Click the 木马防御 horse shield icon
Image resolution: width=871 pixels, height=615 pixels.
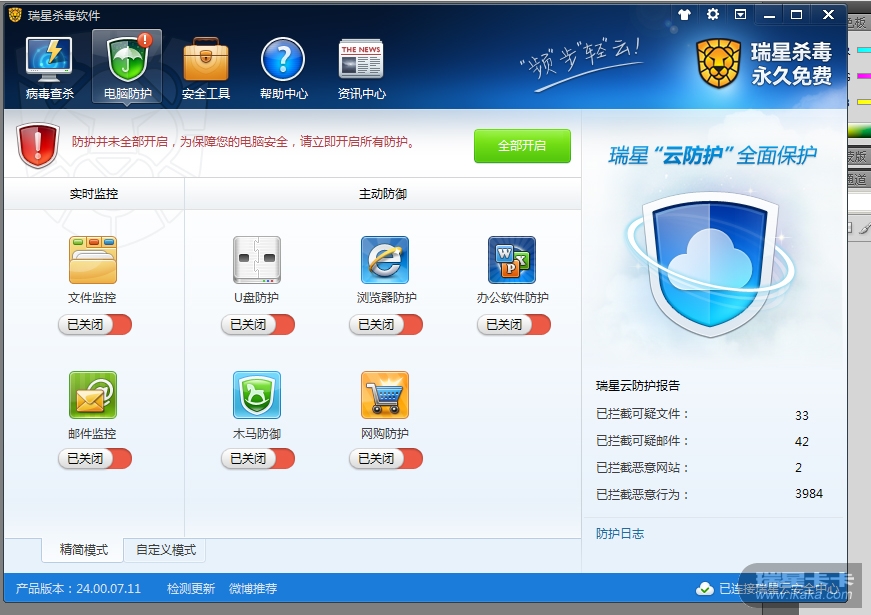[x=257, y=395]
